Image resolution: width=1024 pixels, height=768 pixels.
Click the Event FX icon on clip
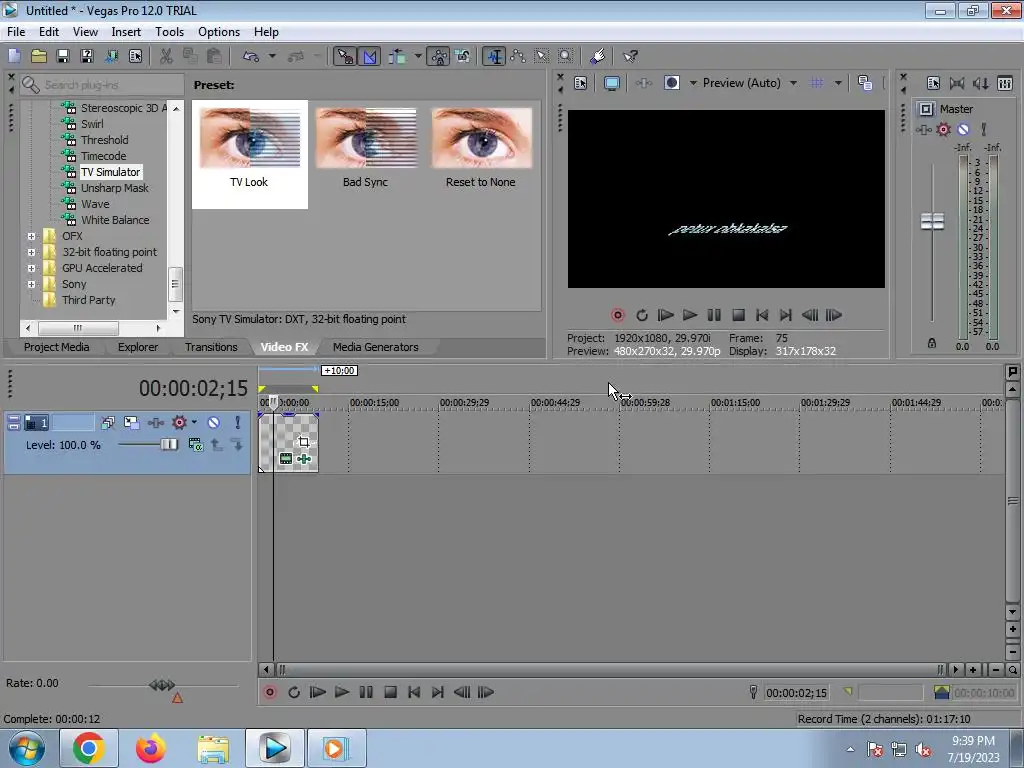(x=304, y=459)
